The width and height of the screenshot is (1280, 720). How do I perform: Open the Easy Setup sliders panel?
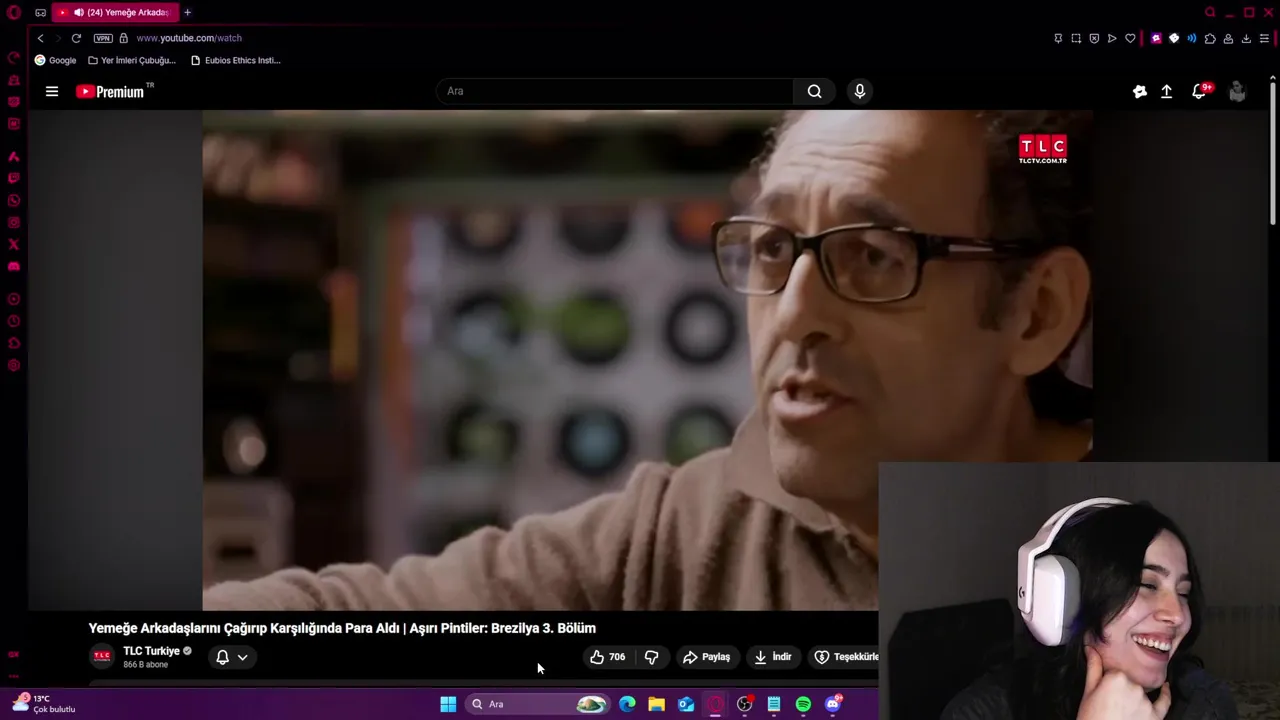tap(1264, 38)
